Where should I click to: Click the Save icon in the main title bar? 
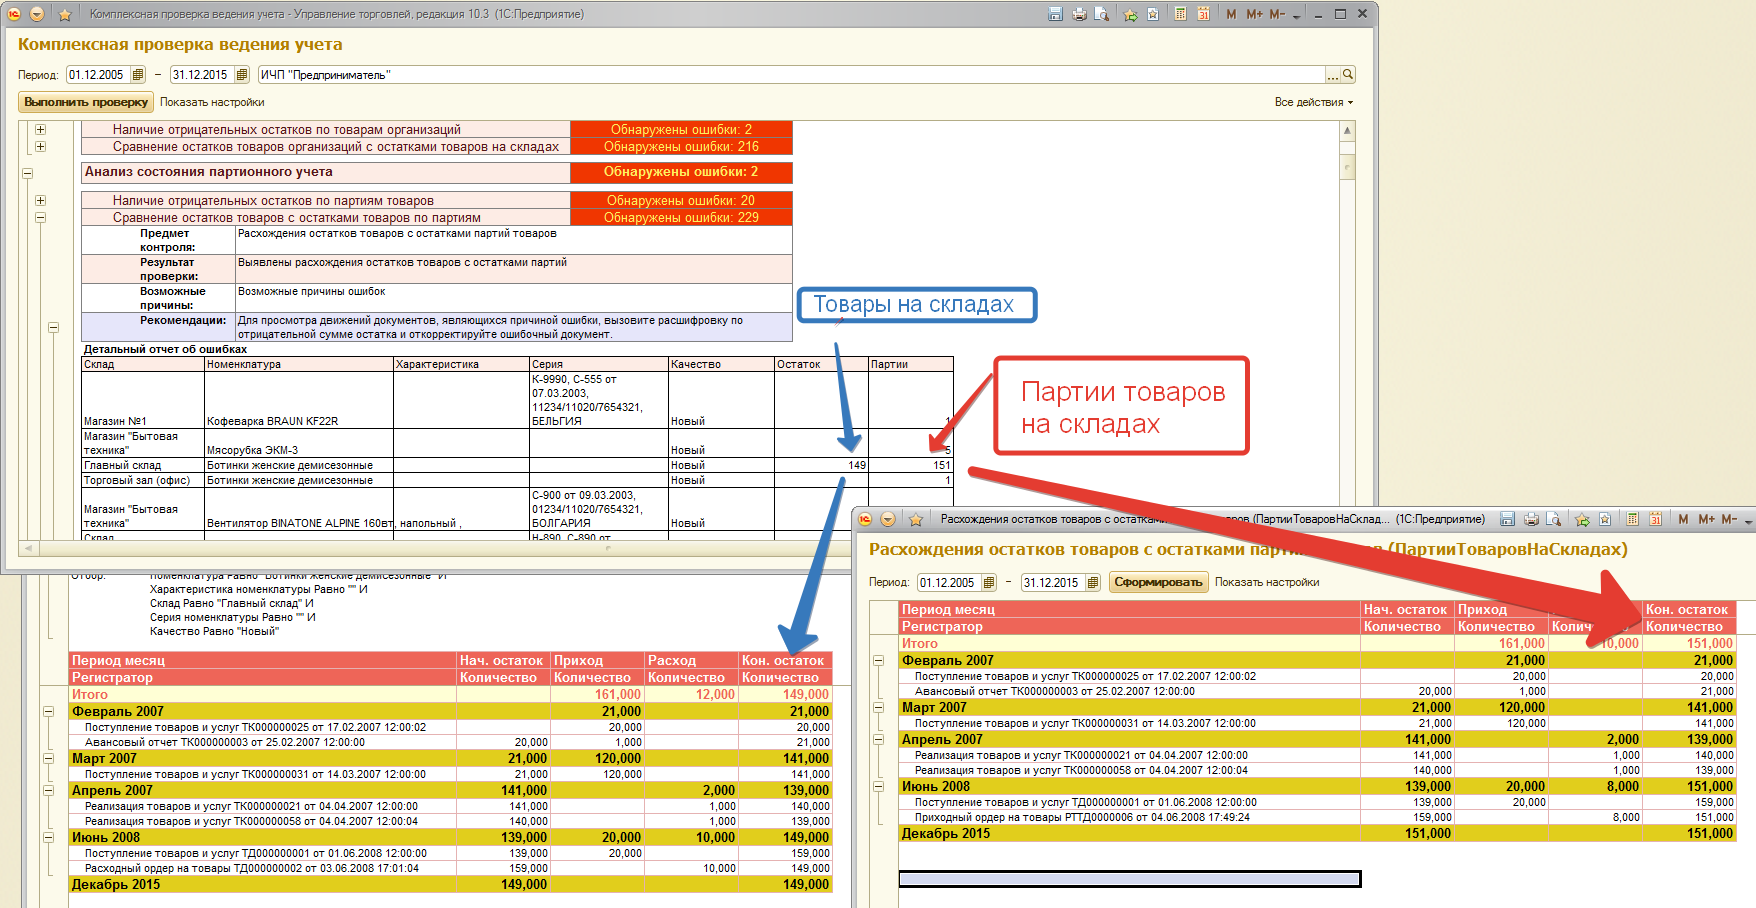(1055, 14)
